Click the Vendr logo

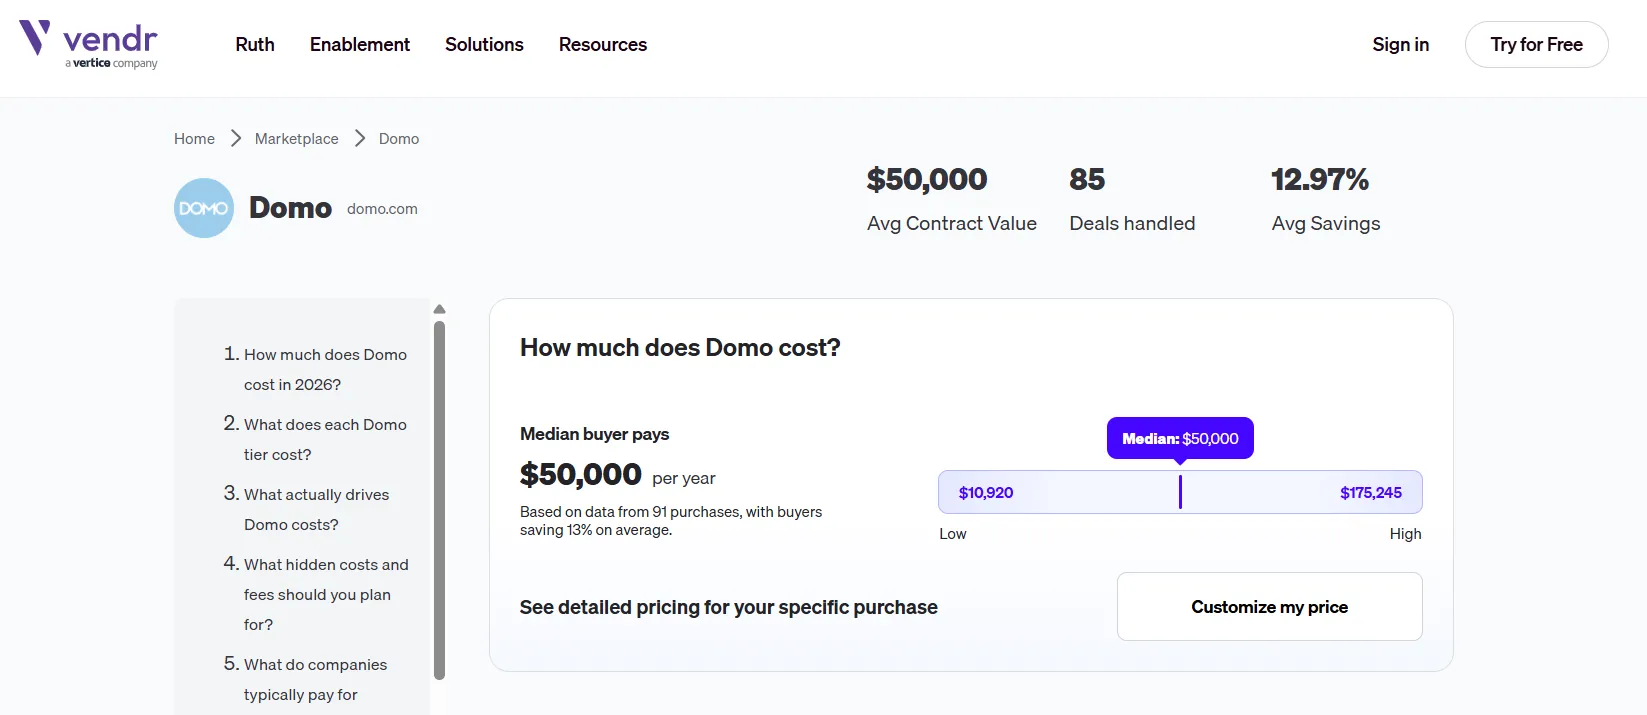pos(88,45)
